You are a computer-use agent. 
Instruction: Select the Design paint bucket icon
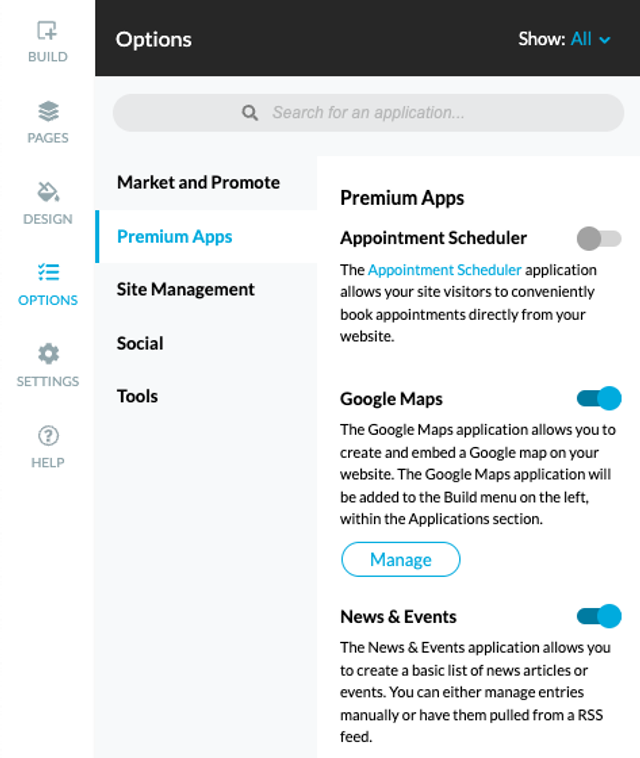click(48, 192)
